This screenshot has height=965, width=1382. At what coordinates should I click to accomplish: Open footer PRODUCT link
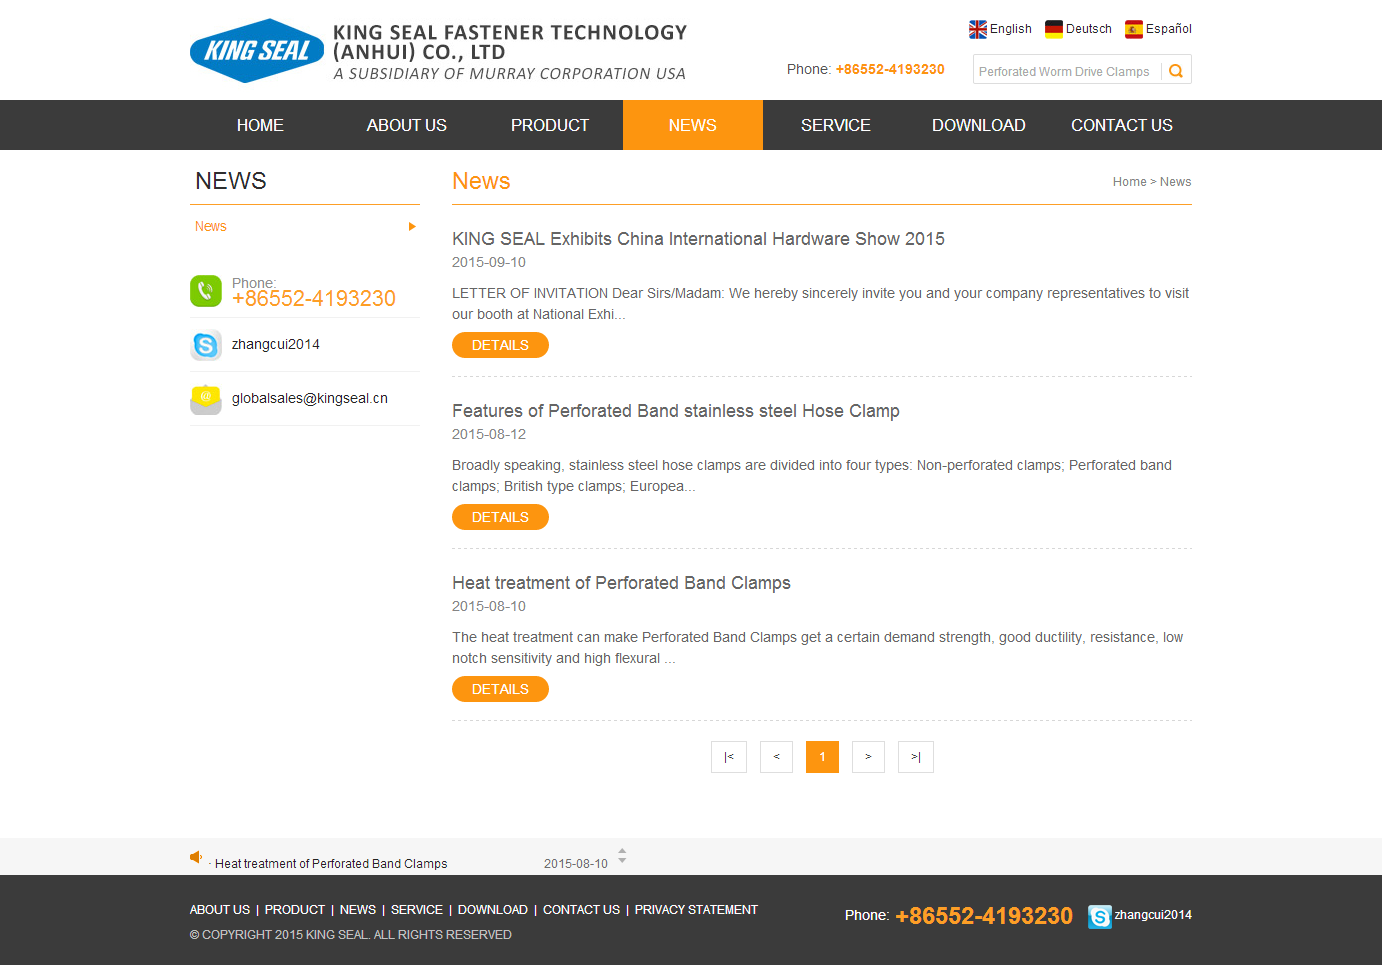click(x=295, y=910)
